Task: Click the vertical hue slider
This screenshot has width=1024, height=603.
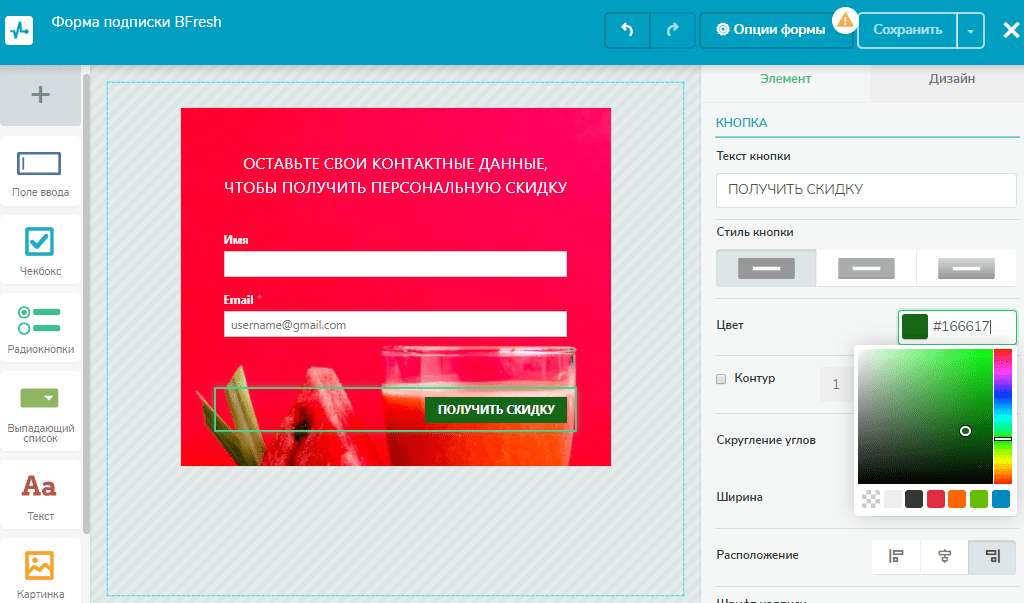Action: [1002, 416]
